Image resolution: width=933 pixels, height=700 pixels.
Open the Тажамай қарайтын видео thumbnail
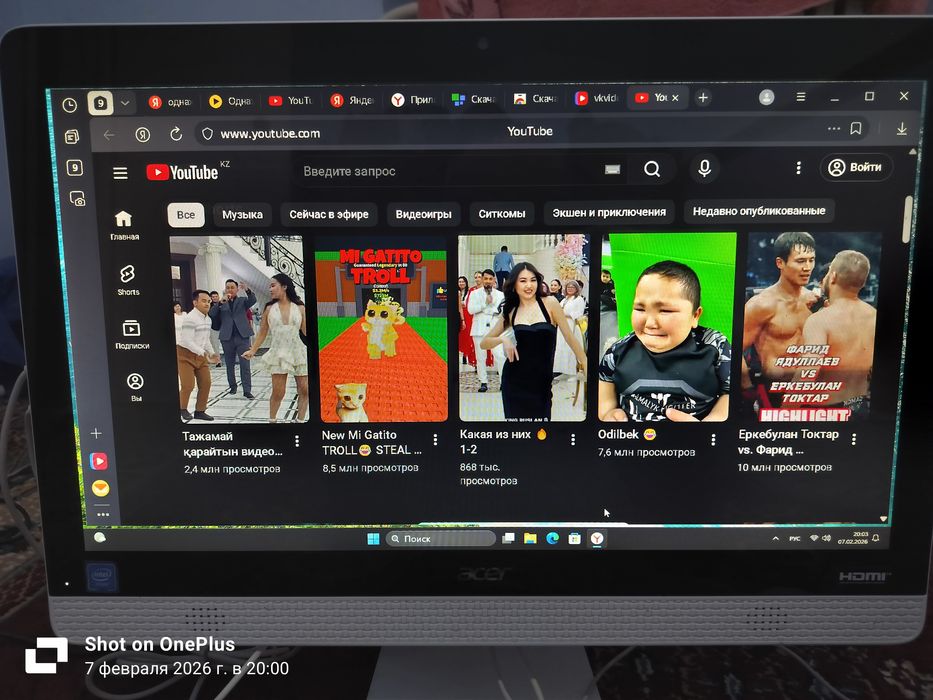[239, 329]
